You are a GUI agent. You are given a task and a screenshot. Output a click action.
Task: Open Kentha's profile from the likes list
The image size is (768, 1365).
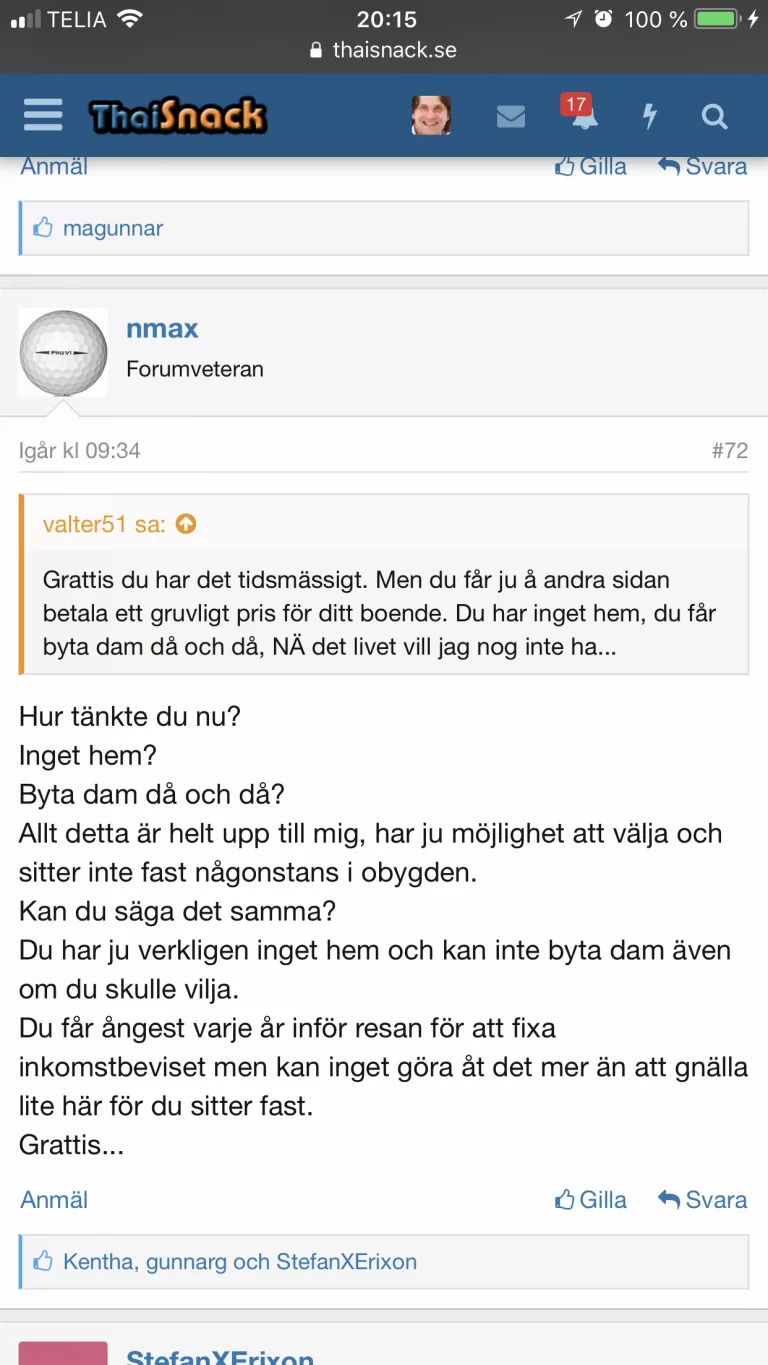[98, 1262]
